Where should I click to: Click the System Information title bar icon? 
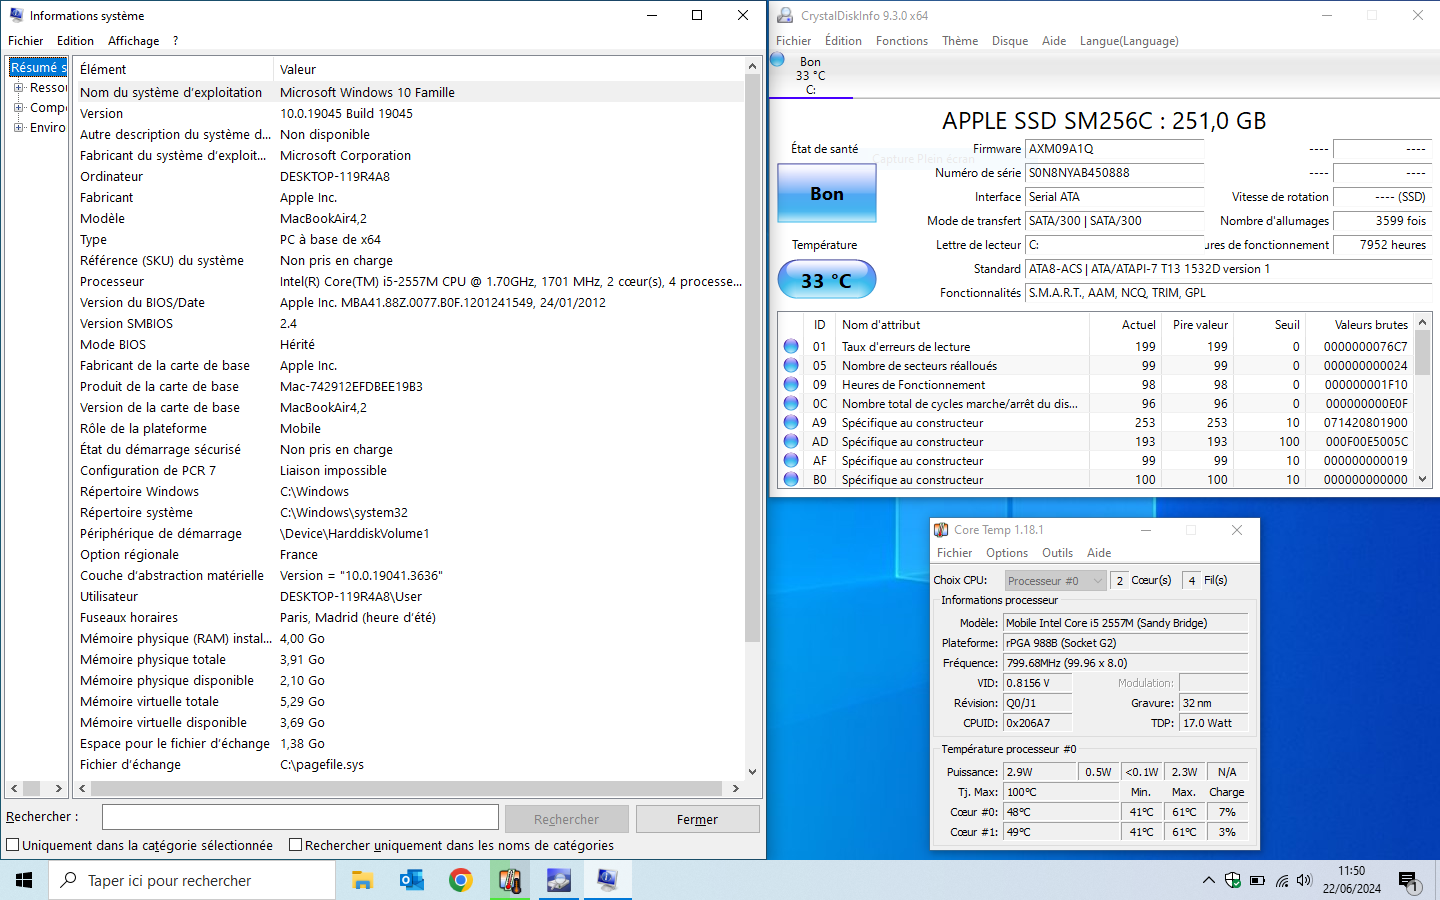pyautogui.click(x=16, y=15)
